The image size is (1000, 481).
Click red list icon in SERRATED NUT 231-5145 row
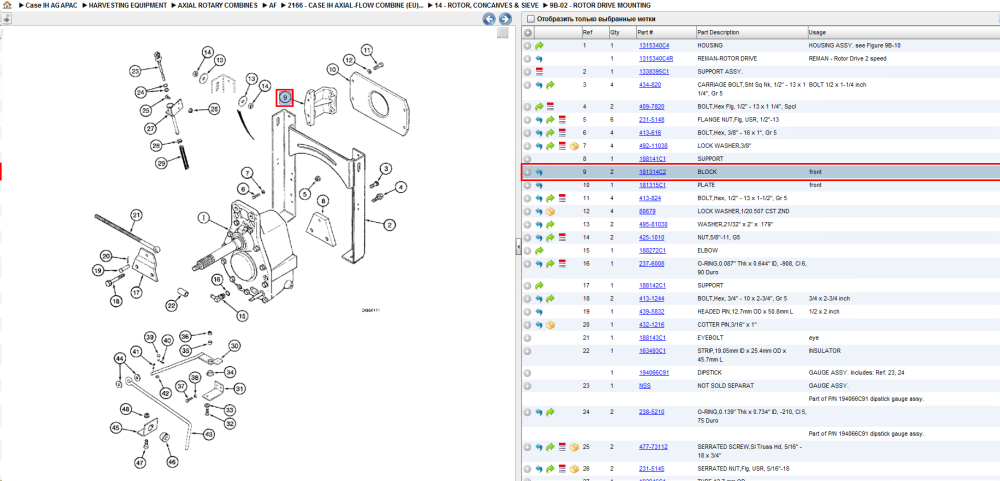click(x=562, y=469)
